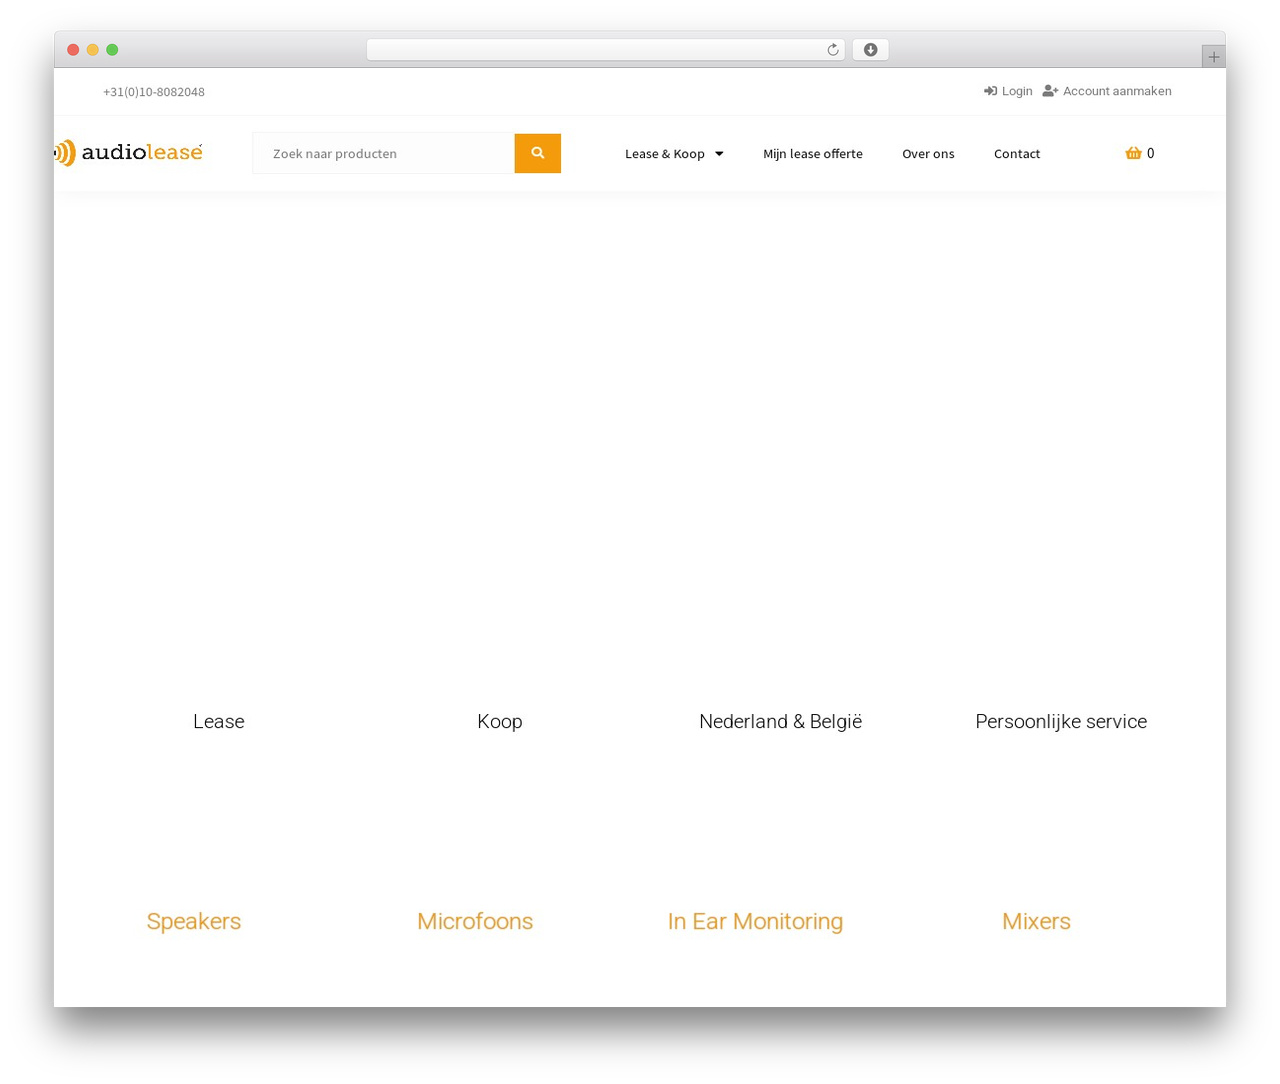Click the Login arrow icon
This screenshot has width=1280, height=1084.
[x=990, y=91]
